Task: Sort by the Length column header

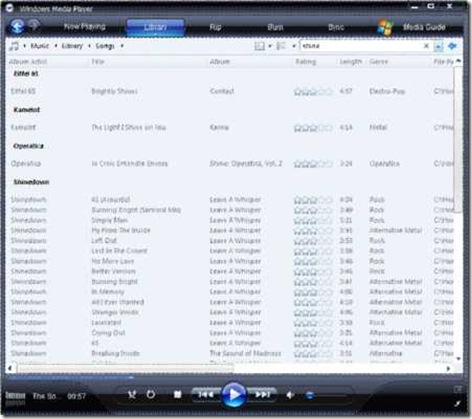Action: (x=351, y=62)
